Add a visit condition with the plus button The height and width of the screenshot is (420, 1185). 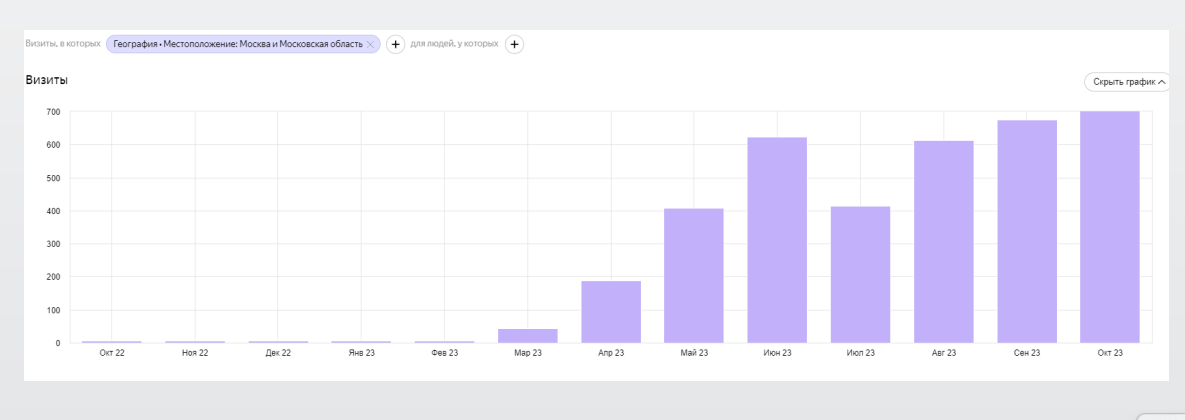(x=395, y=45)
